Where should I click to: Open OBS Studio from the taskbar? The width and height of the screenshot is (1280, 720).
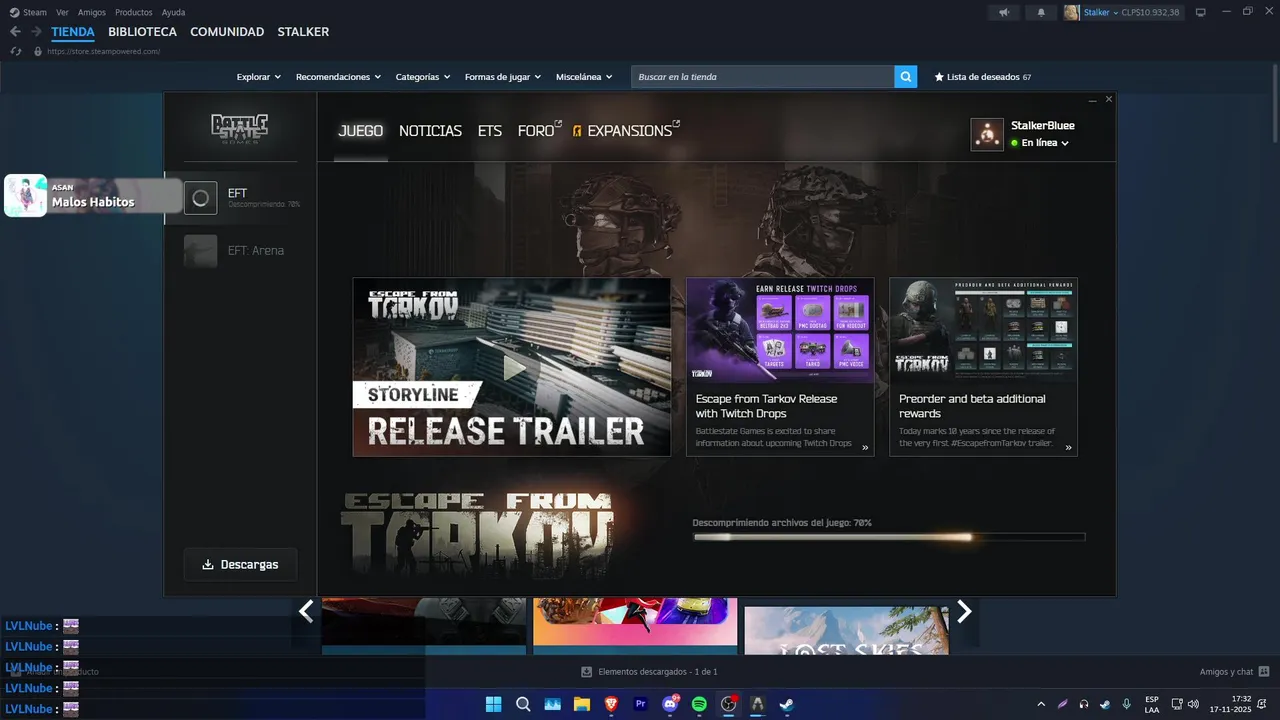(729, 704)
